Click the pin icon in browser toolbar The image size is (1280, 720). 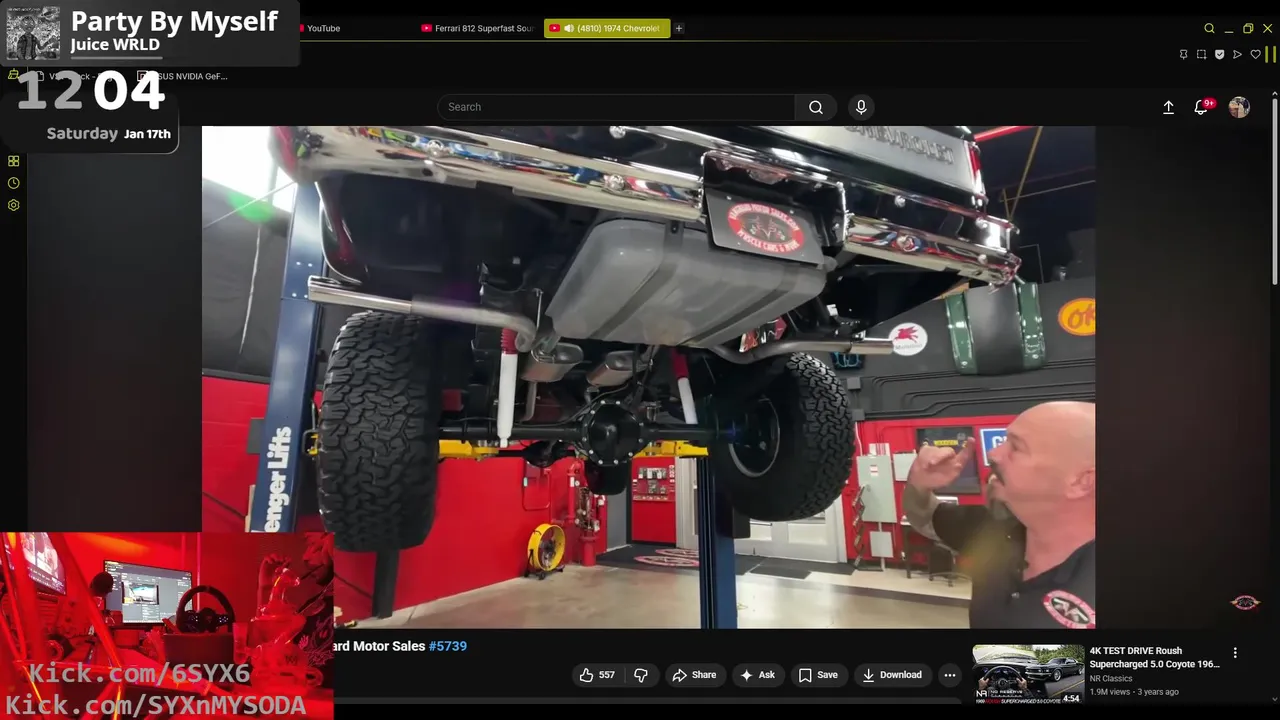(1183, 54)
